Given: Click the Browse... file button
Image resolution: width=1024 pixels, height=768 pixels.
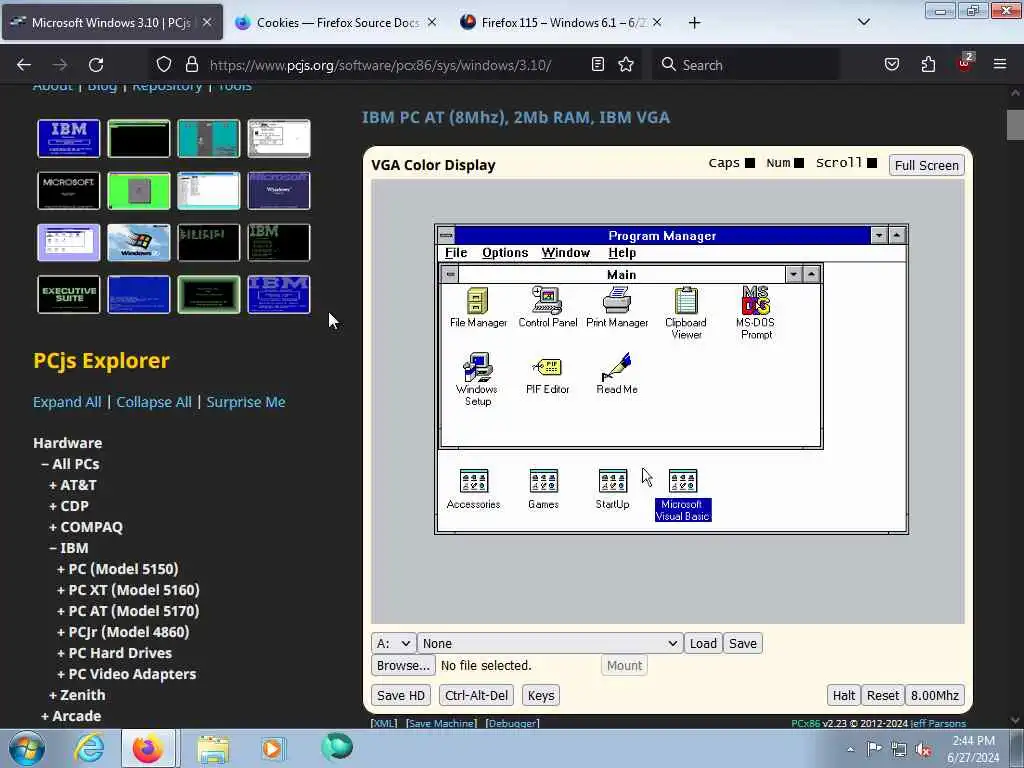Looking at the screenshot, I should tap(403, 665).
